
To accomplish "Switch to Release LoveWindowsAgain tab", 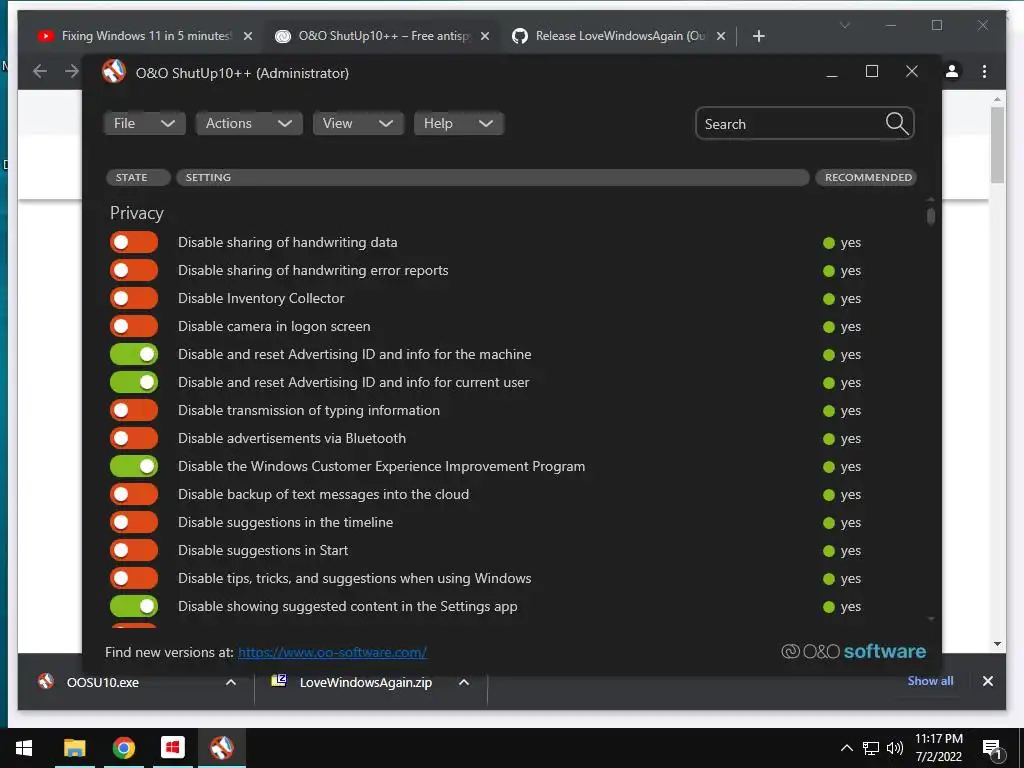I will tap(618, 36).
